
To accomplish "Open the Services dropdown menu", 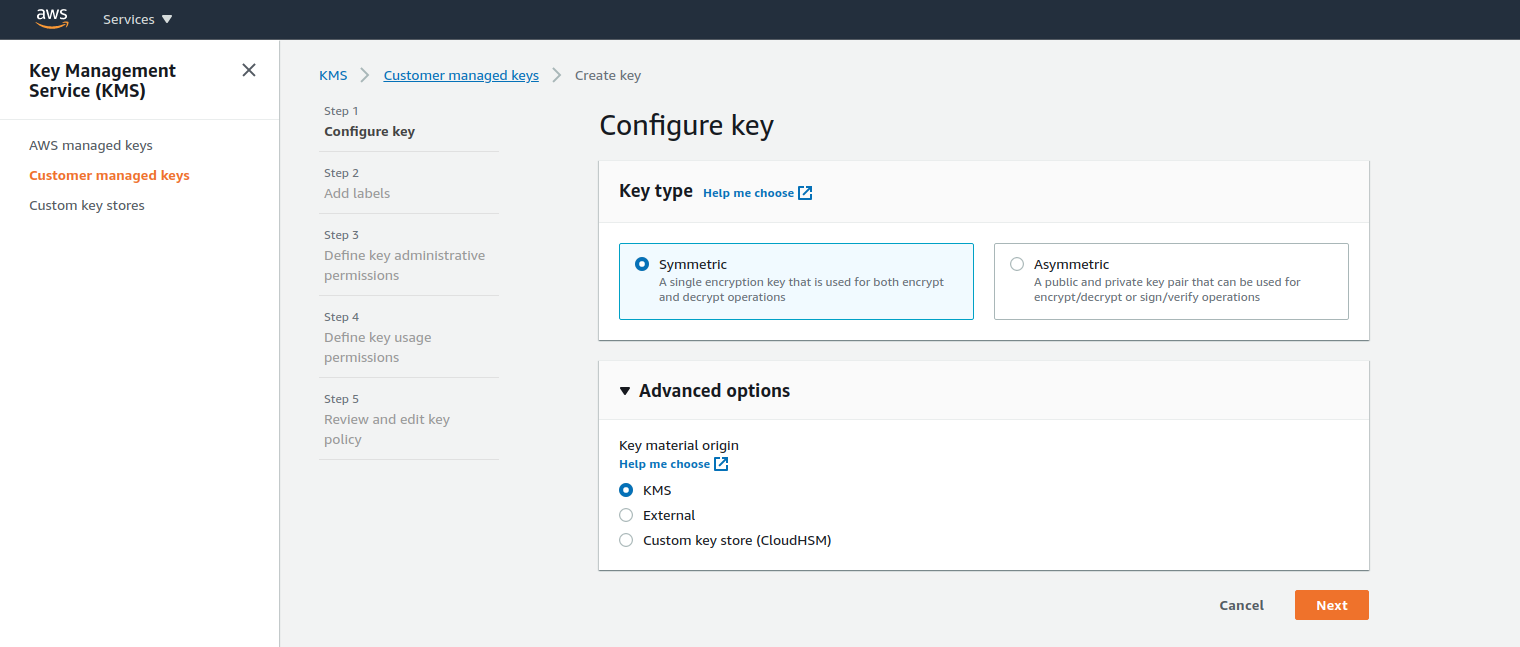I will click(137, 19).
